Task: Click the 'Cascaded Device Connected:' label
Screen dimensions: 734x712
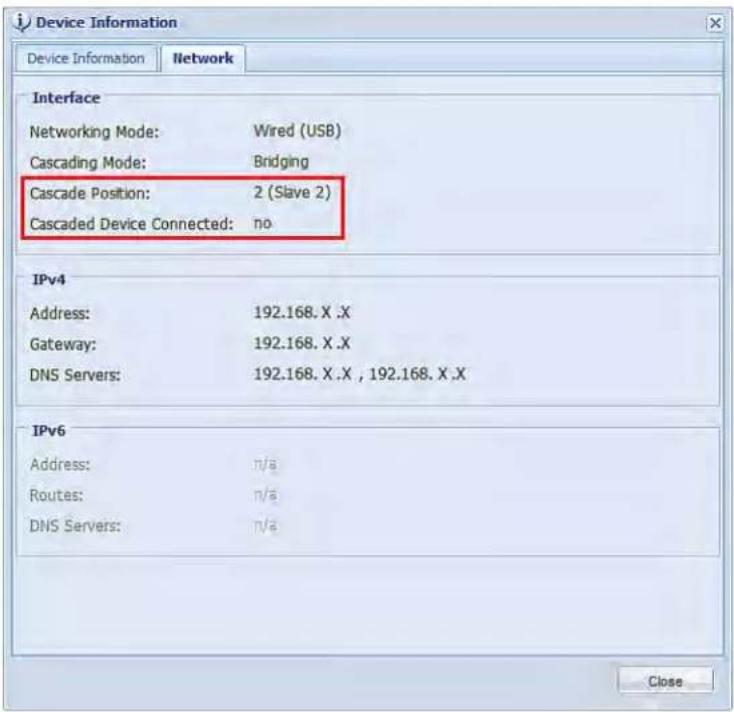Action: (x=132, y=224)
